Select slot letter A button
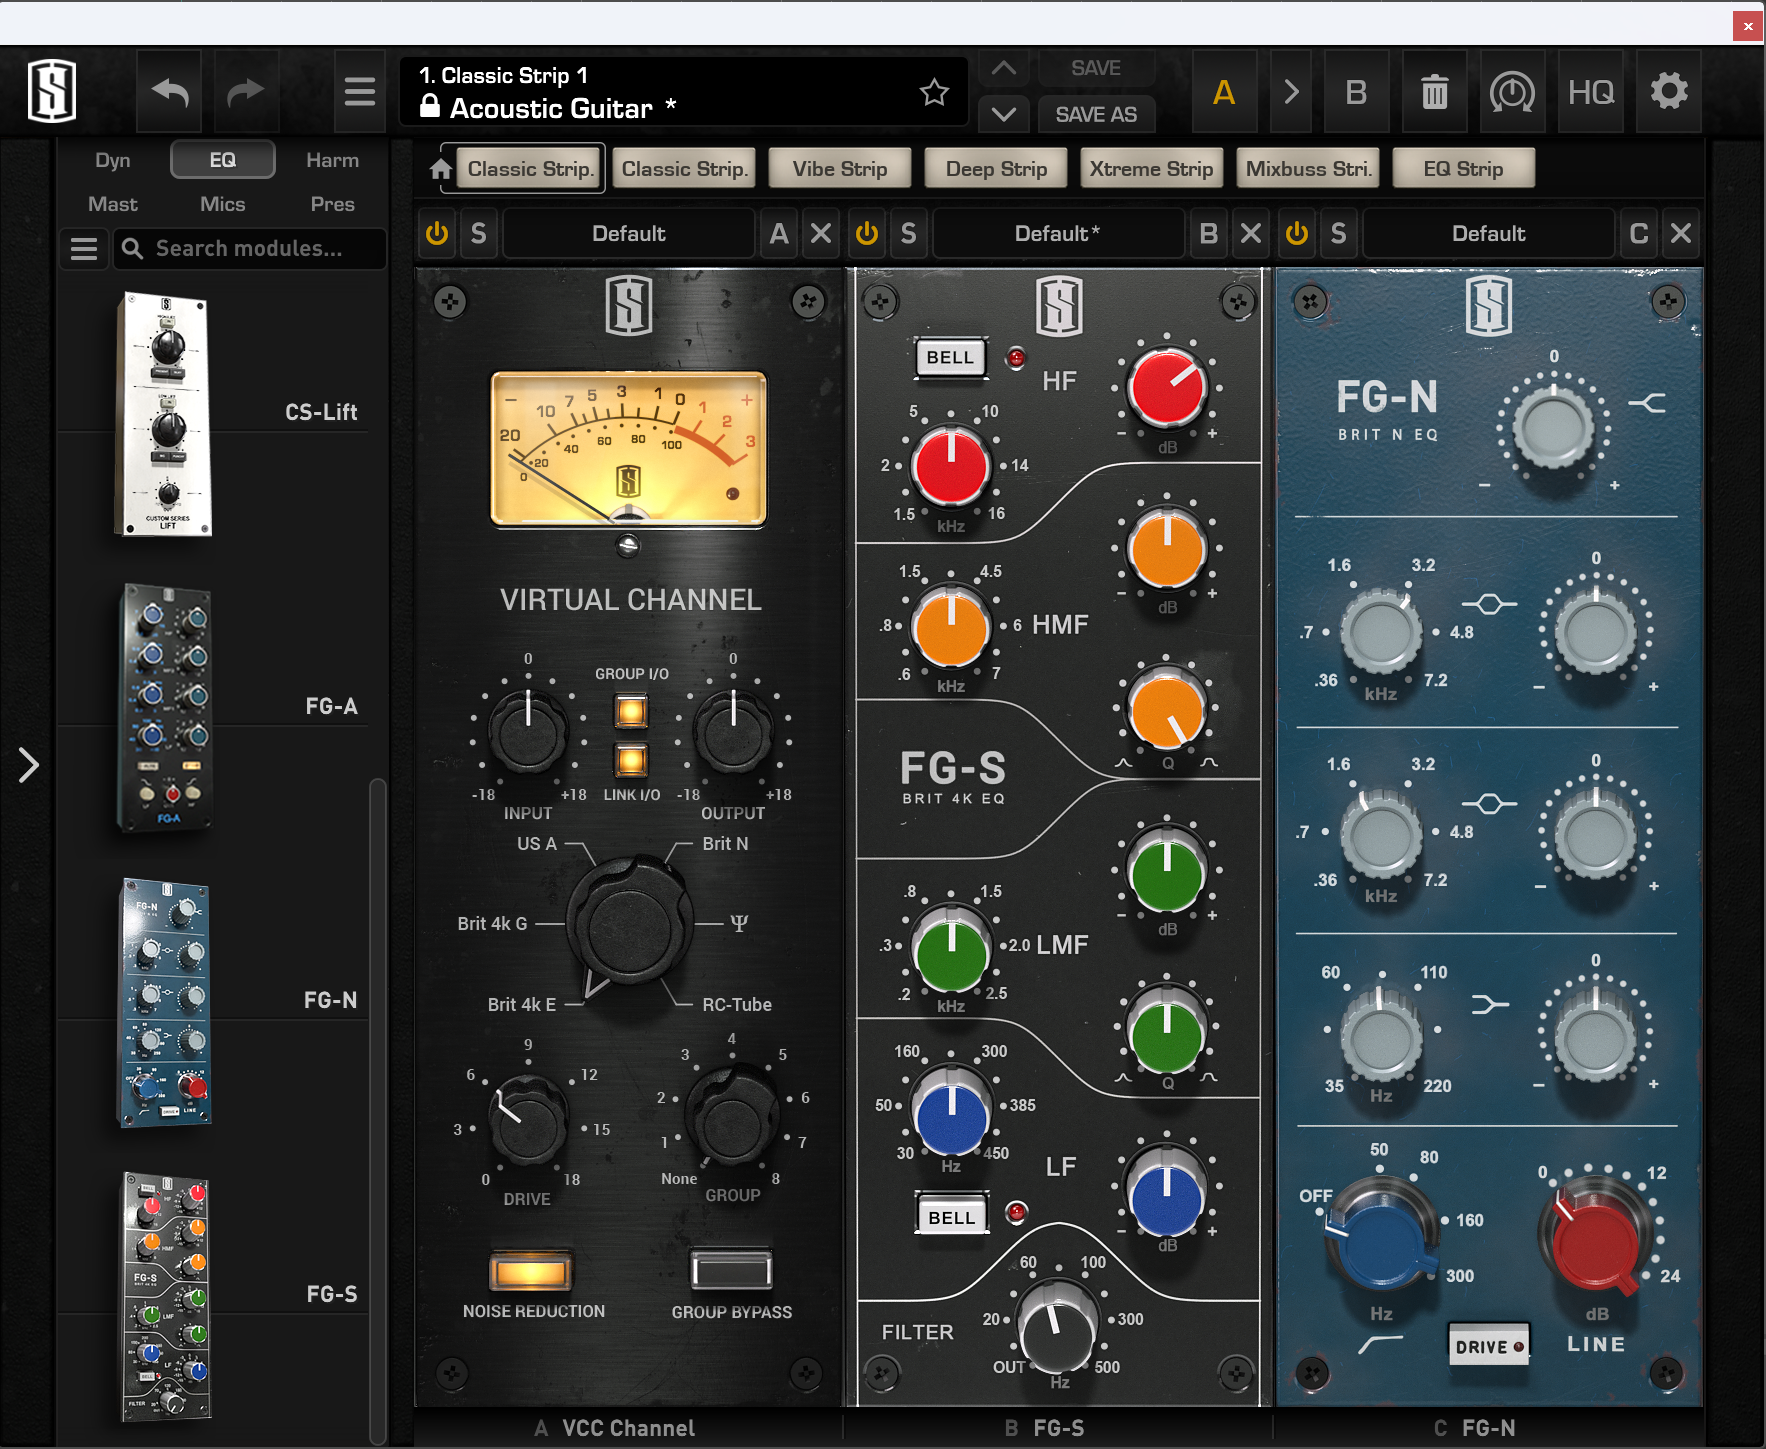Image resolution: width=1766 pixels, height=1449 pixels. coord(779,233)
